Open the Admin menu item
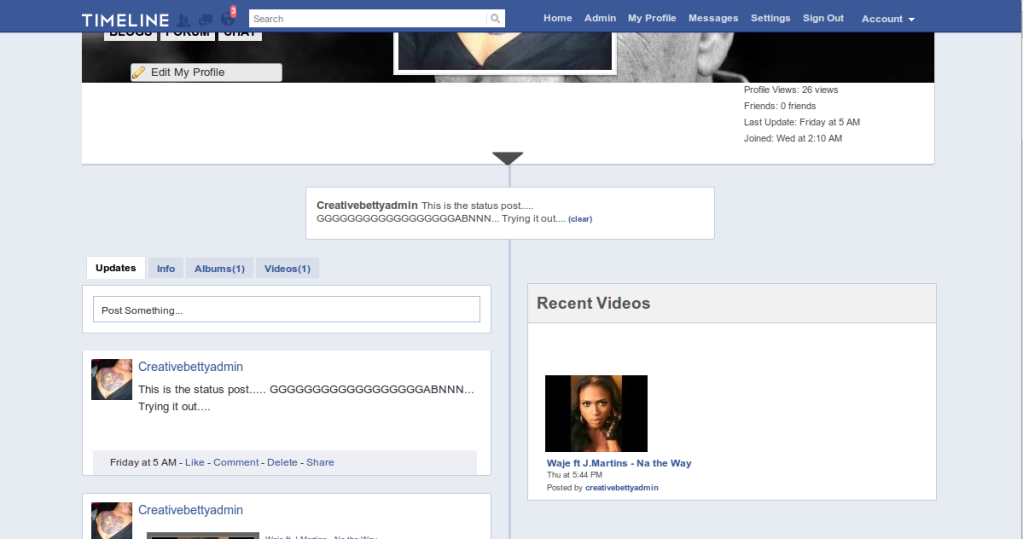The width and height of the screenshot is (1023, 539). click(600, 18)
